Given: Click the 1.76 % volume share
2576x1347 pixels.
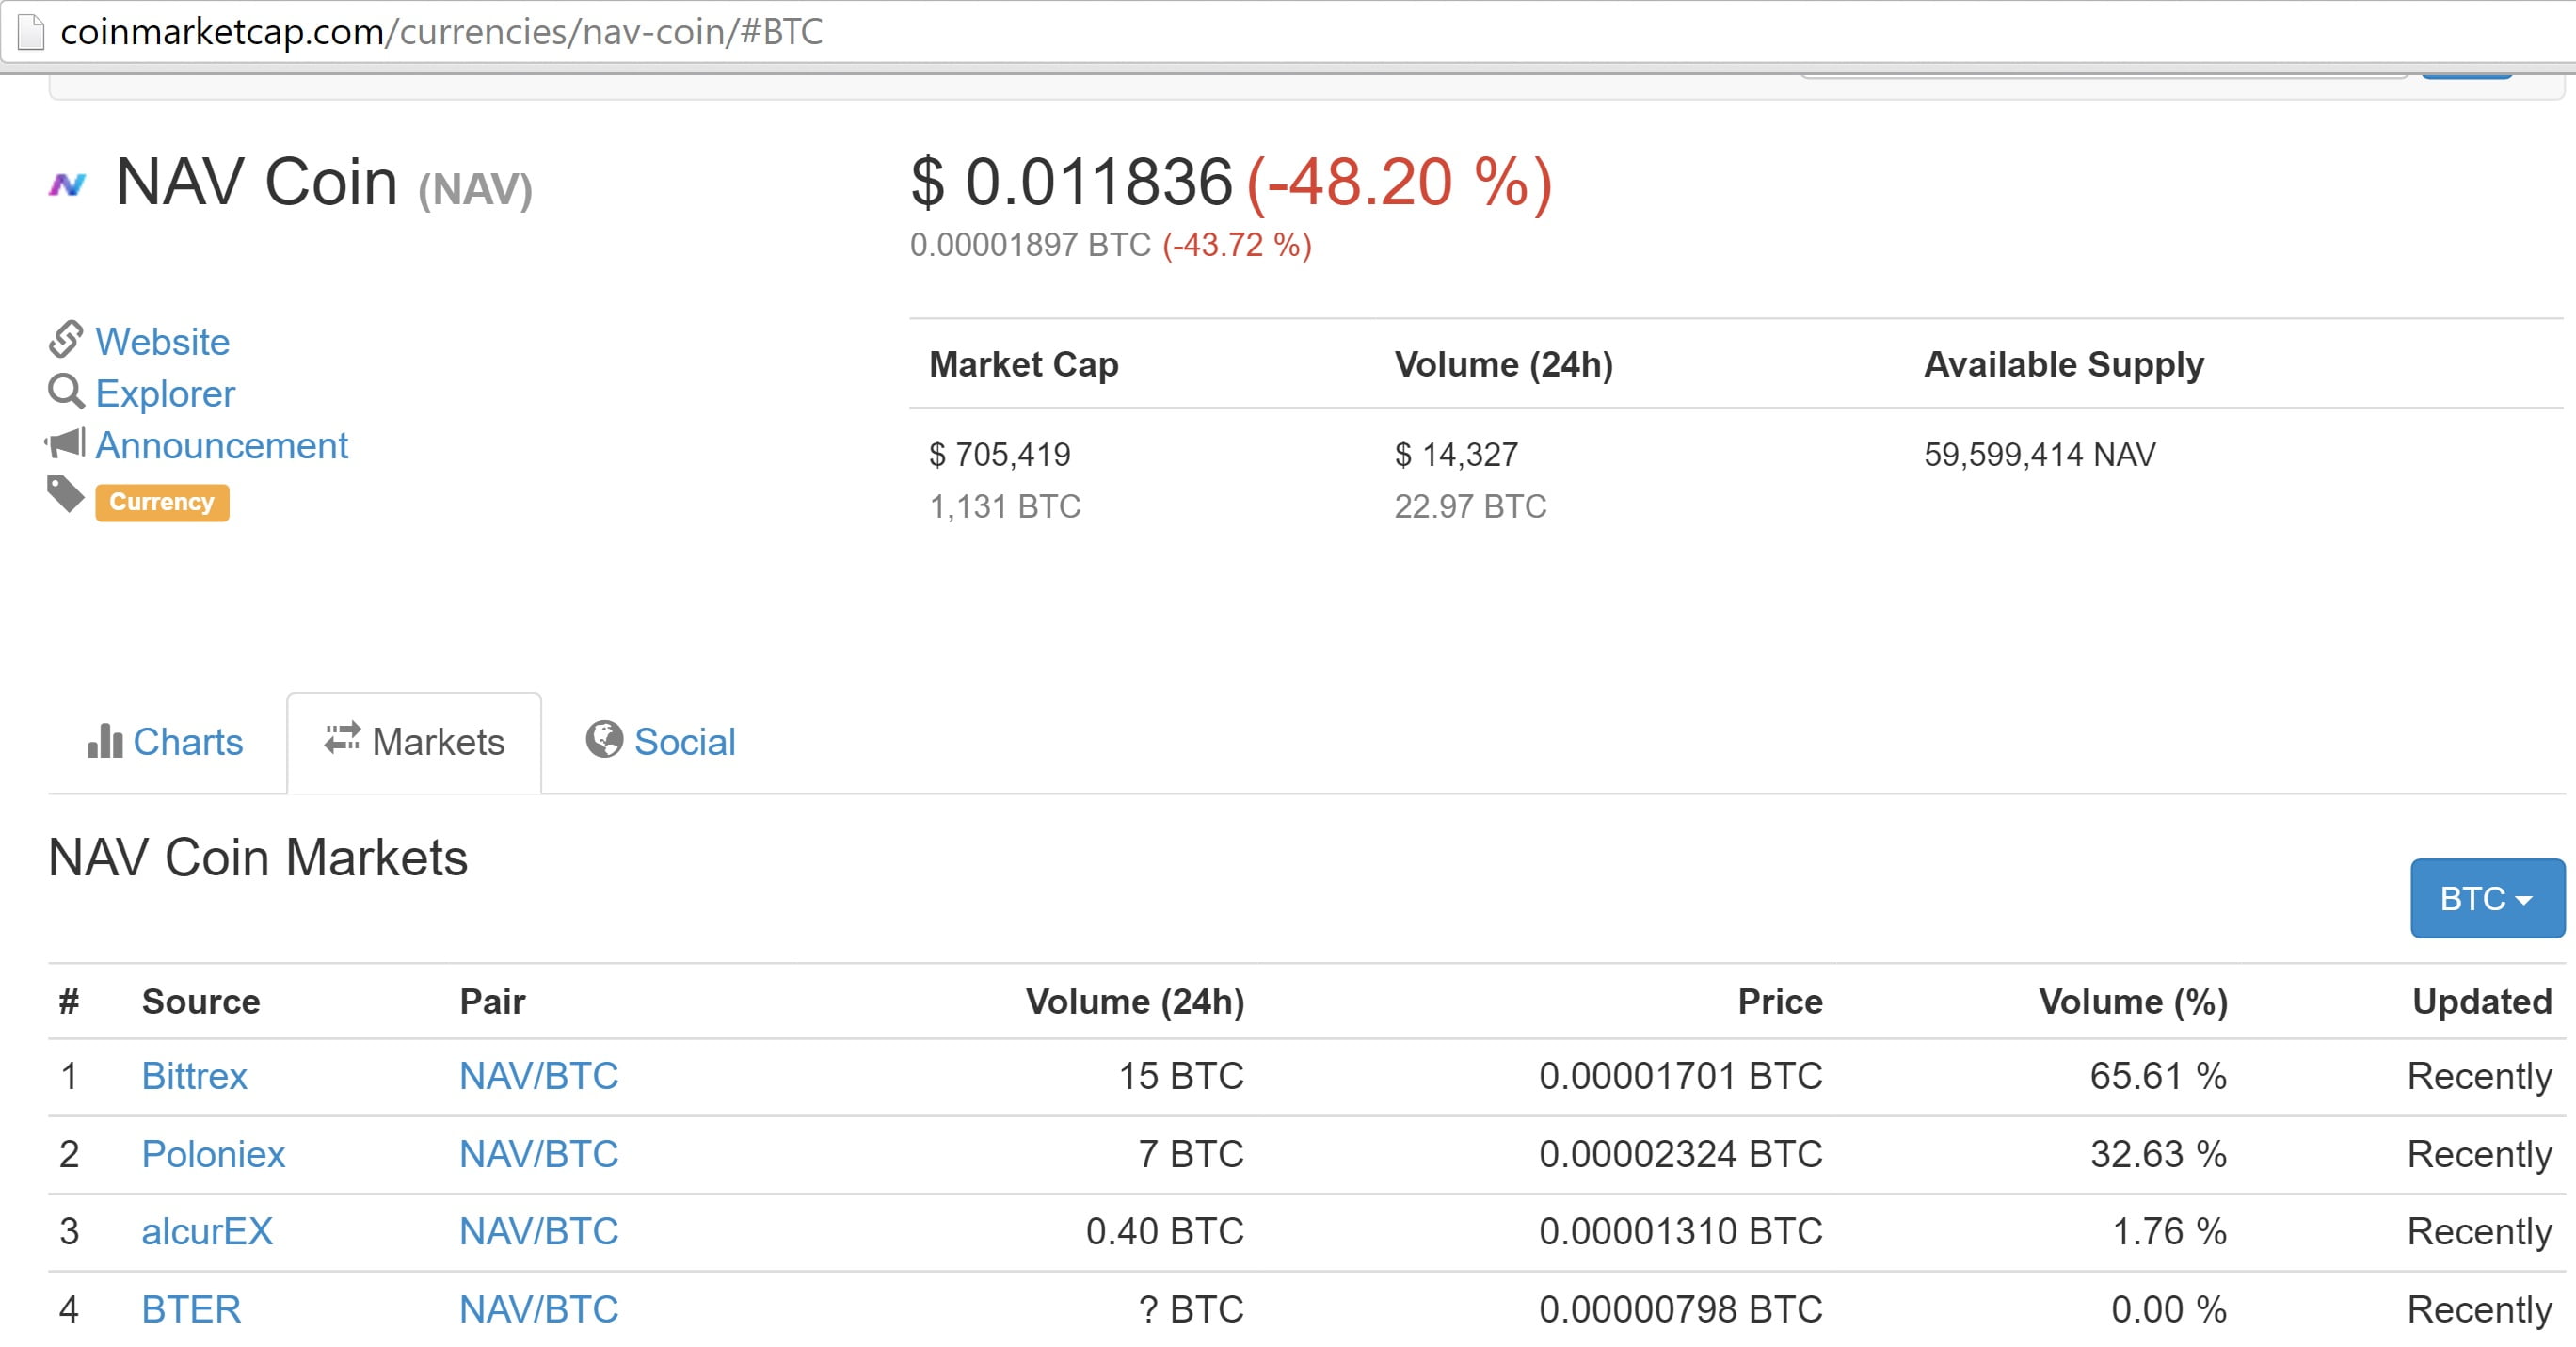Looking at the screenshot, I should coord(2169,1231).
